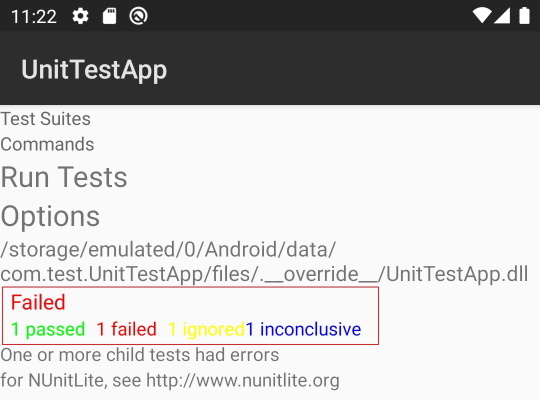540x400 pixels.
Task: Select the Test Suites heading
Action: click(45, 119)
